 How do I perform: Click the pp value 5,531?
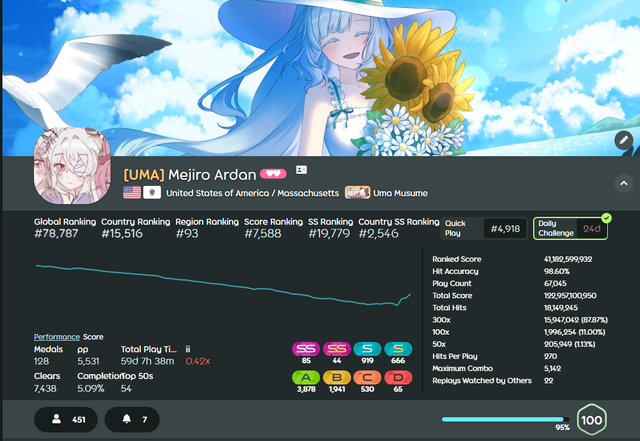(88, 361)
